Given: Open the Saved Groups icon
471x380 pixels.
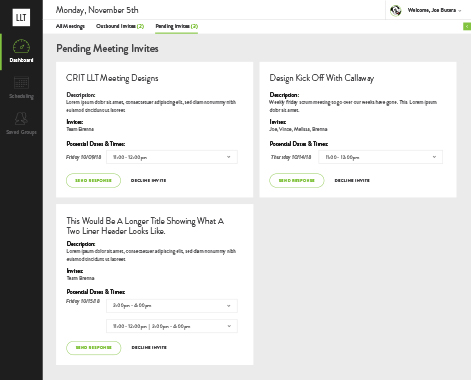Looking at the screenshot, I should (21, 118).
